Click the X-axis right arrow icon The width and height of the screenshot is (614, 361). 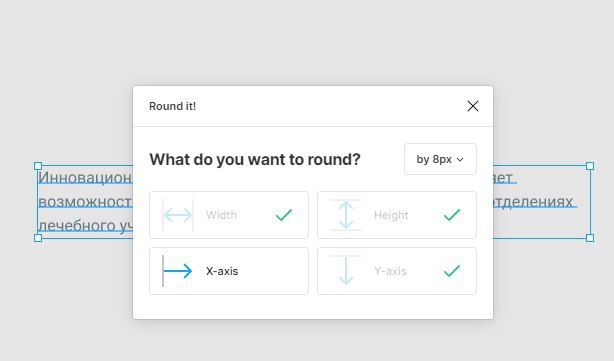pos(177,271)
